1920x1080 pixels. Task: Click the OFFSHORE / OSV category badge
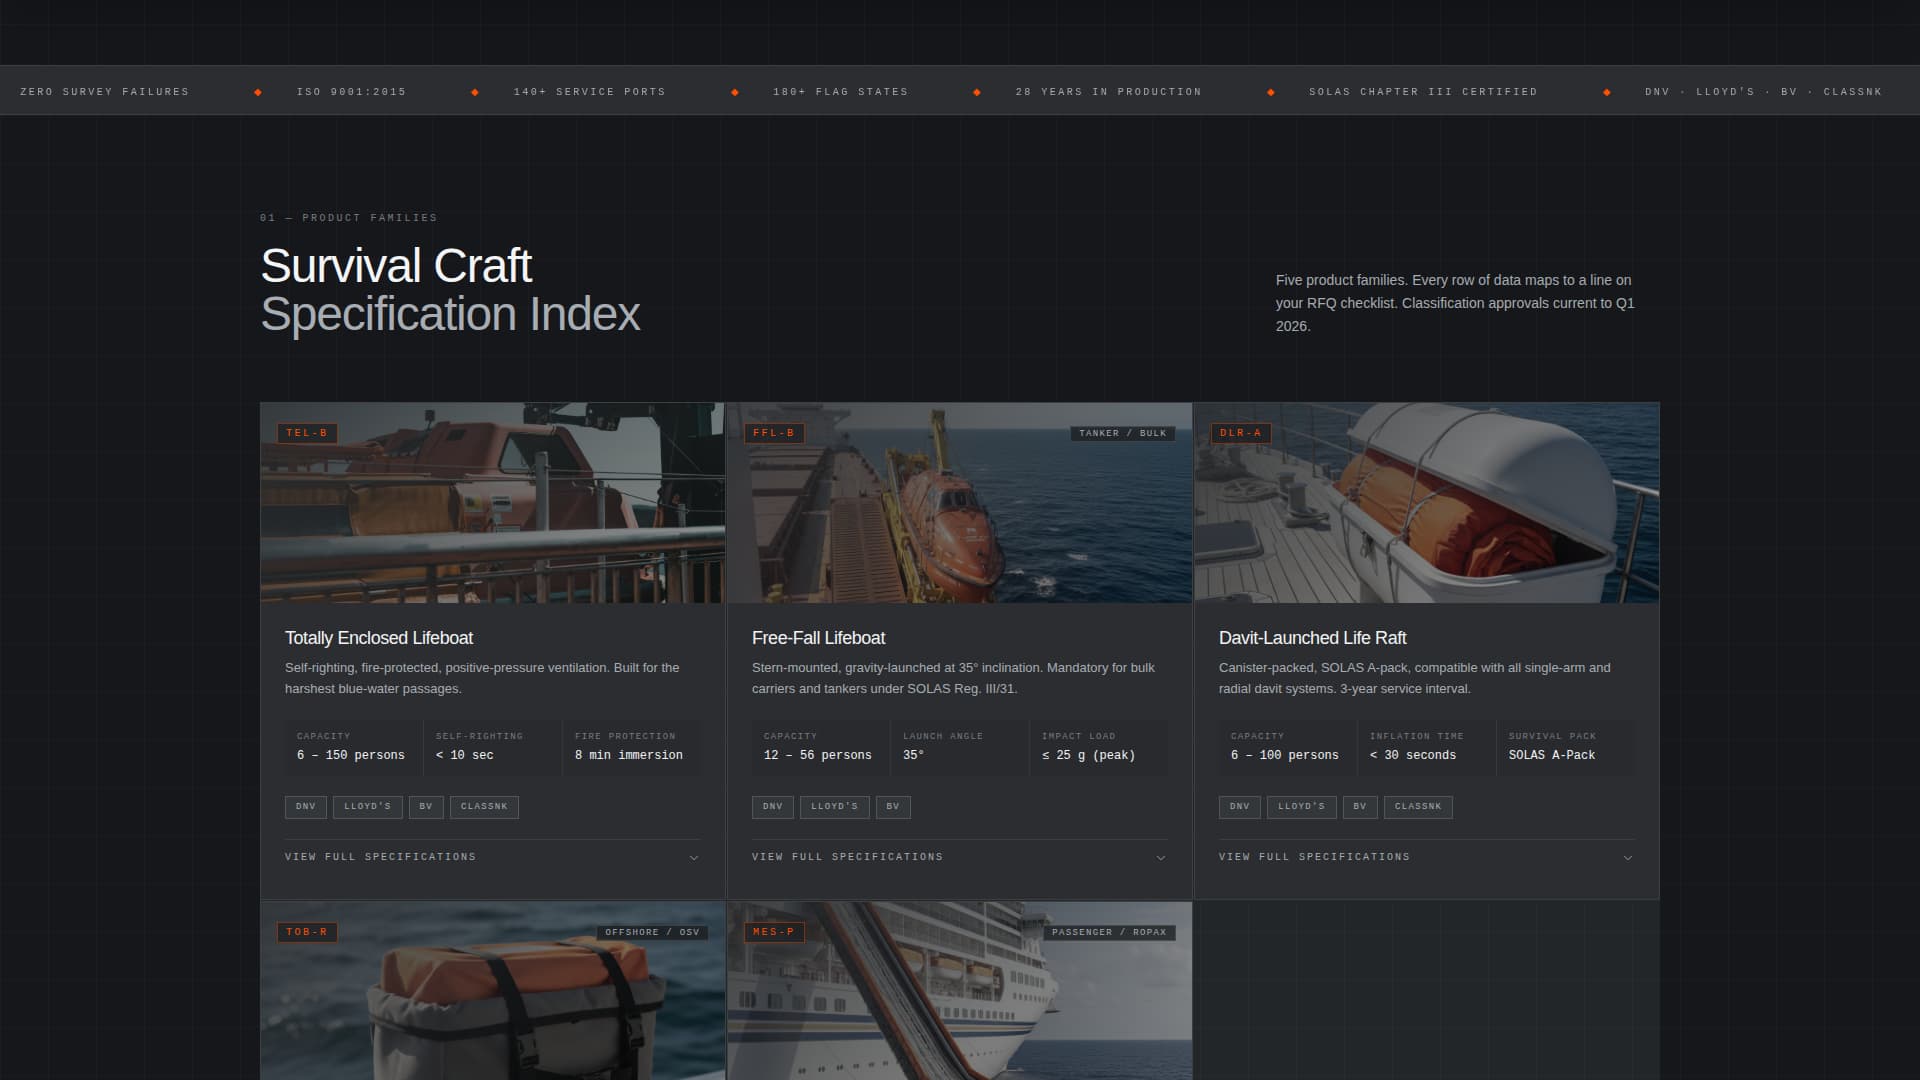[x=654, y=931]
